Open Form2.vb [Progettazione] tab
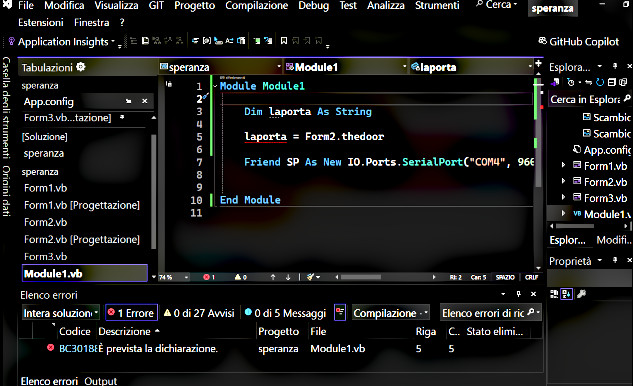This screenshot has width=633, height=386. 82,239
